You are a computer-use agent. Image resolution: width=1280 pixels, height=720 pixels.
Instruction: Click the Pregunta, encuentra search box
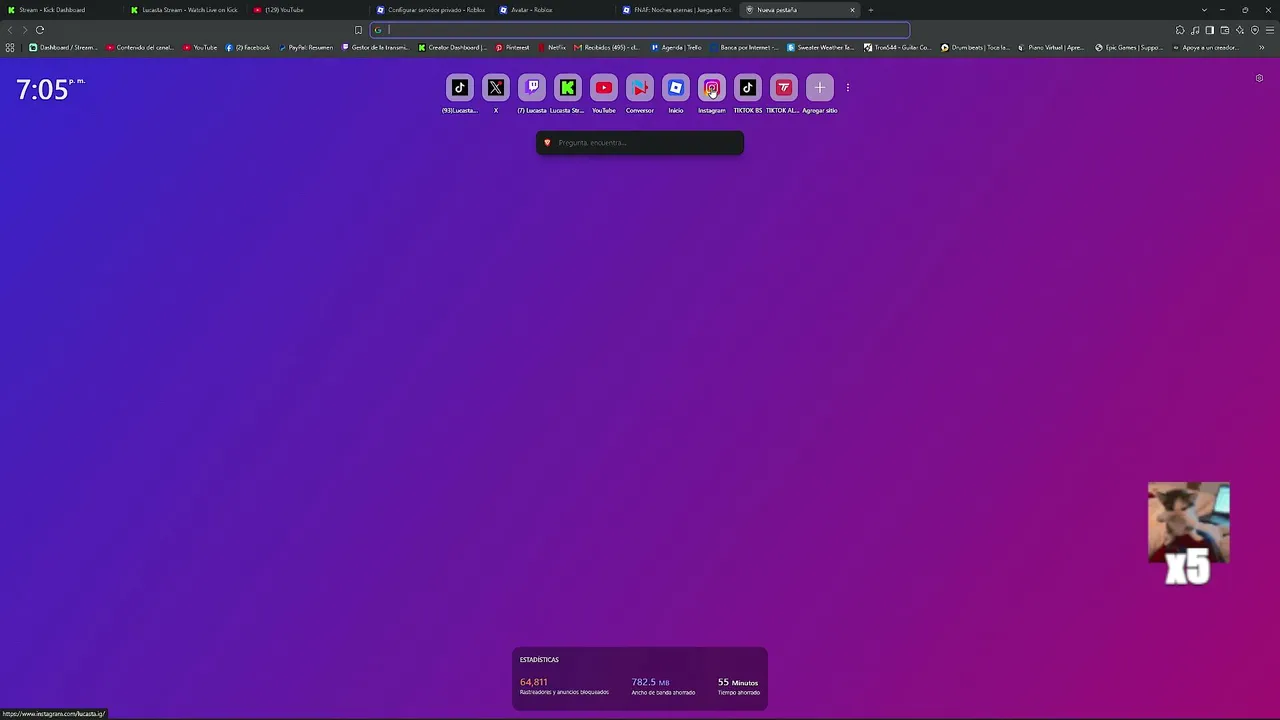coord(640,143)
